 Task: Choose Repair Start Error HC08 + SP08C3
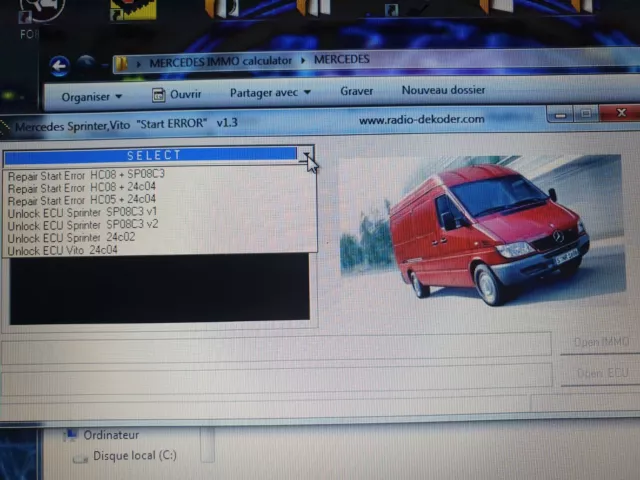point(86,175)
